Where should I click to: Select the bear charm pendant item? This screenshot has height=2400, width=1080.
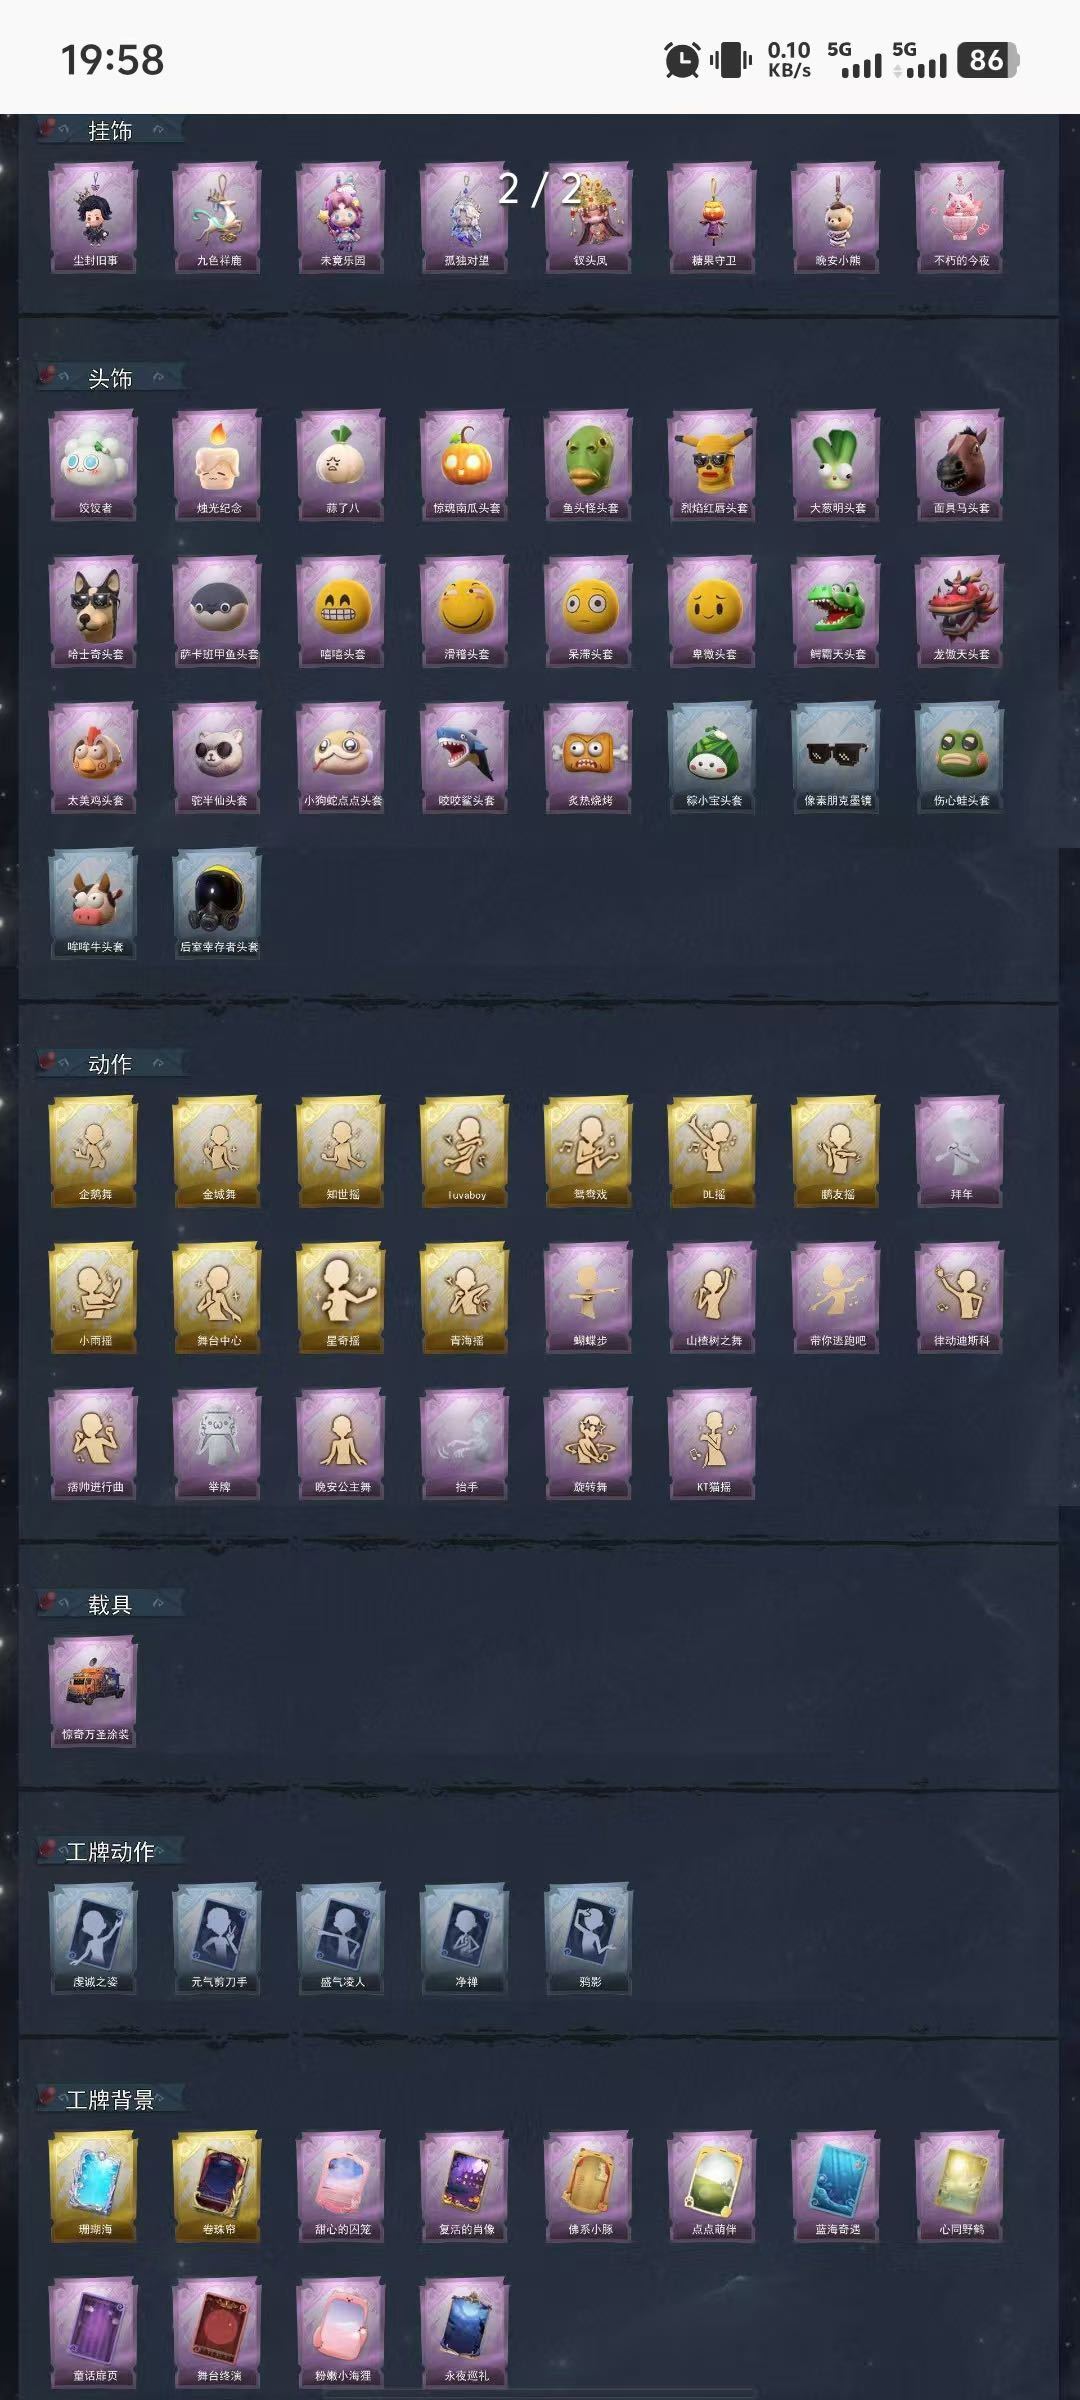pyautogui.click(x=837, y=217)
